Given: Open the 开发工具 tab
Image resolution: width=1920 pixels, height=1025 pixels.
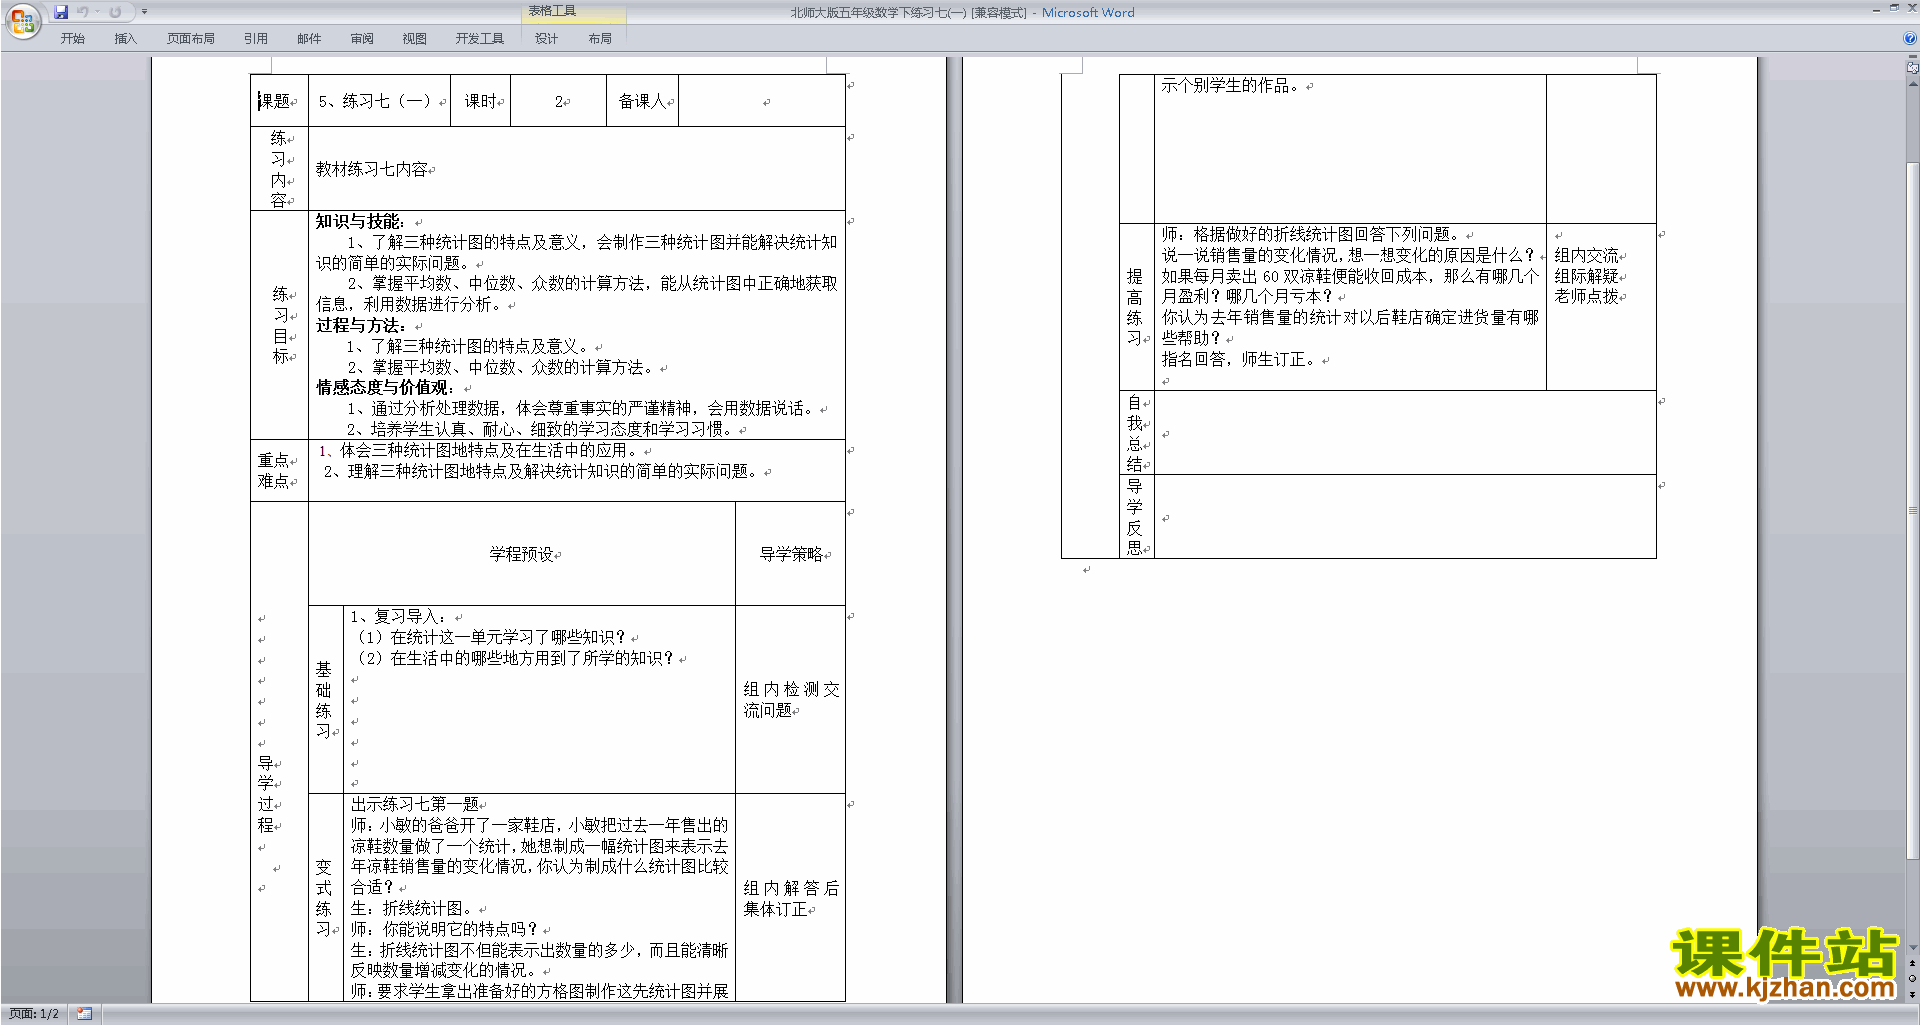Looking at the screenshot, I should pos(480,39).
